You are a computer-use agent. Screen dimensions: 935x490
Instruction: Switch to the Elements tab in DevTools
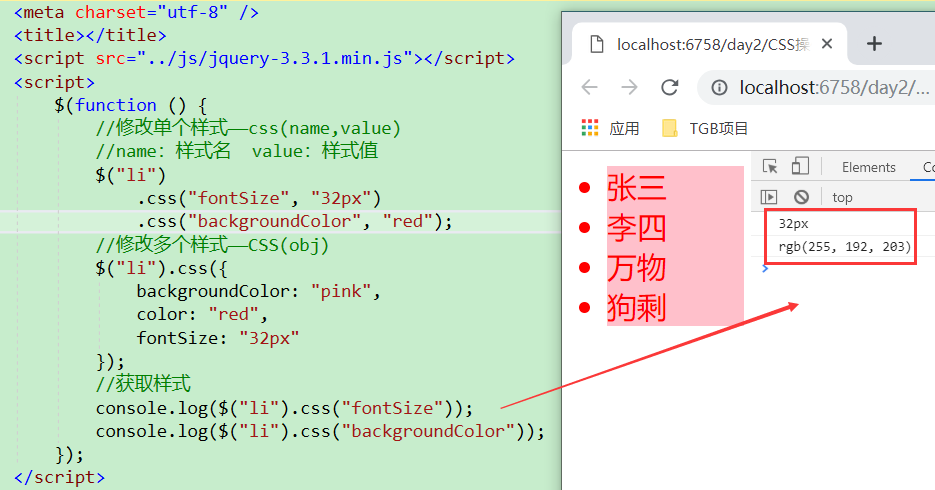pos(868,168)
